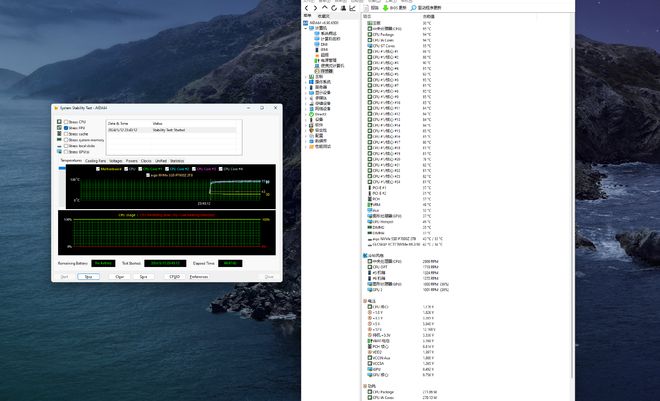Expand the 主板 tree node
Image resolution: width=660 pixels, height=401 pixels.
coord(306,77)
